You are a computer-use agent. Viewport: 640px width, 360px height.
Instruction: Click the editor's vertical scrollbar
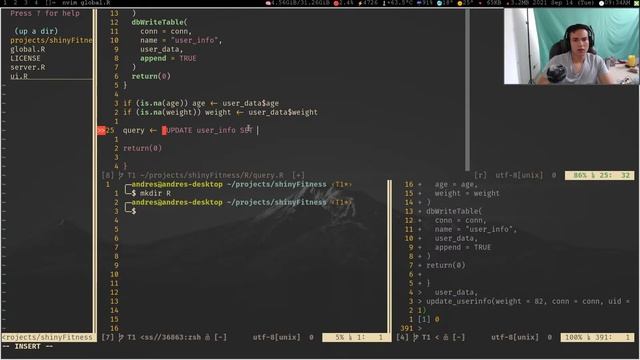(467, 90)
